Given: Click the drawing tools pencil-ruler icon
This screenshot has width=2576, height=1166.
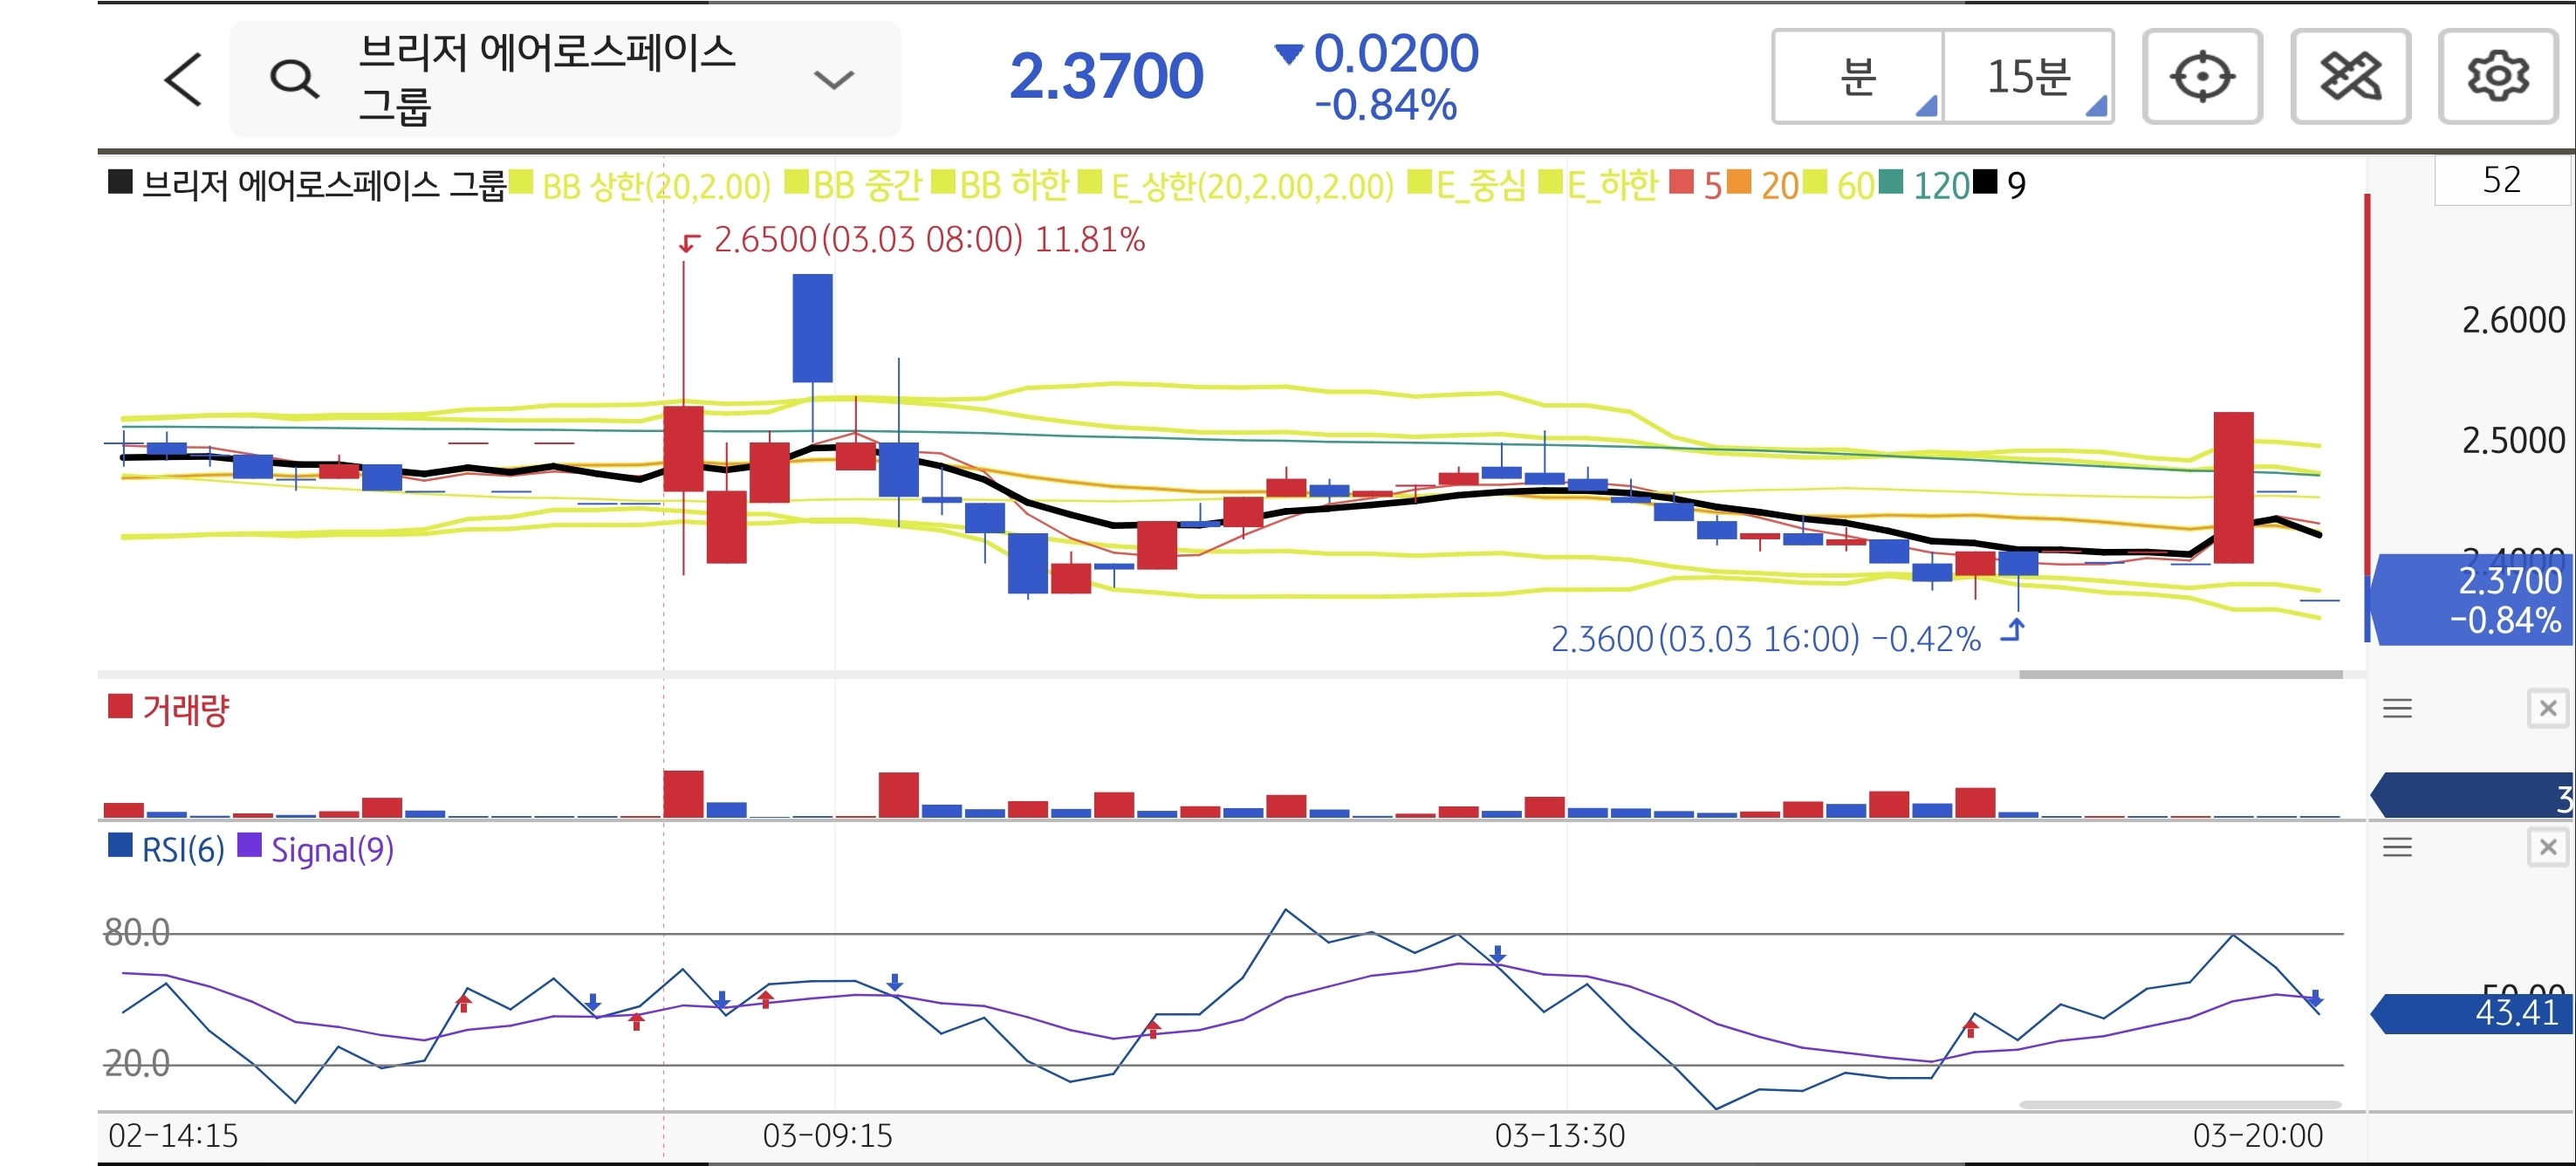Looking at the screenshot, I should (2350, 77).
